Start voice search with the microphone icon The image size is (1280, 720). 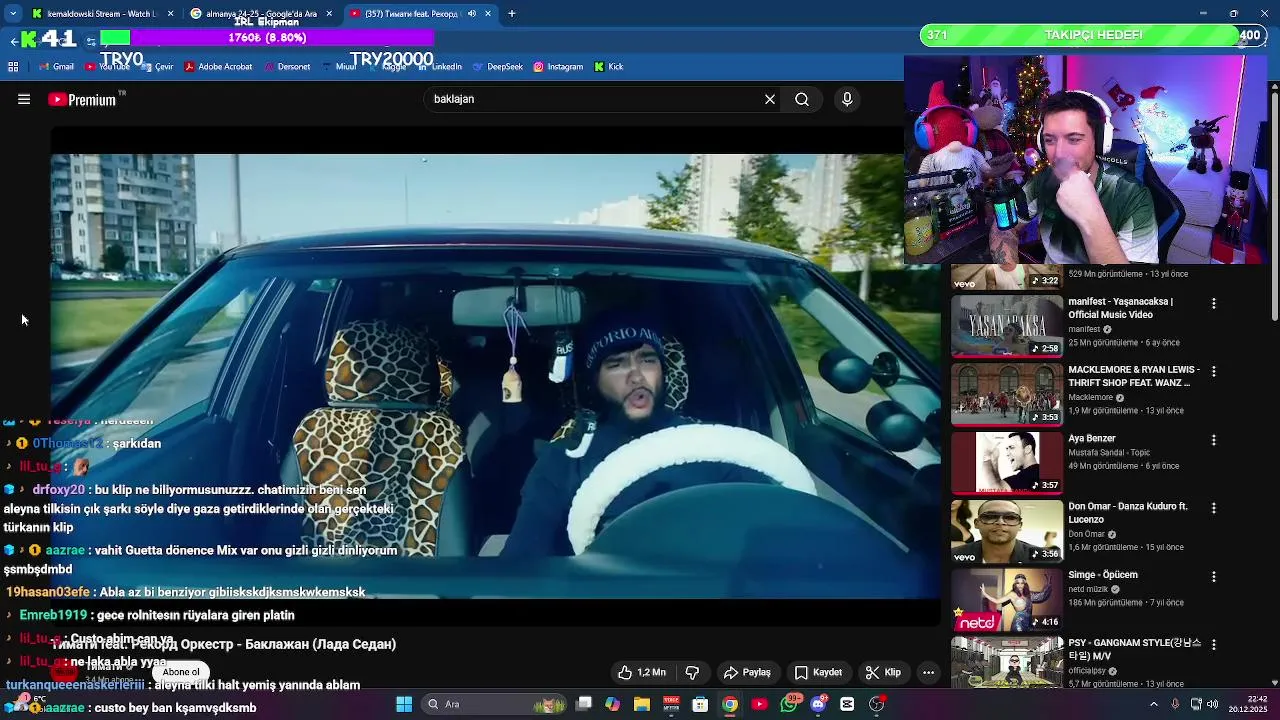(847, 99)
